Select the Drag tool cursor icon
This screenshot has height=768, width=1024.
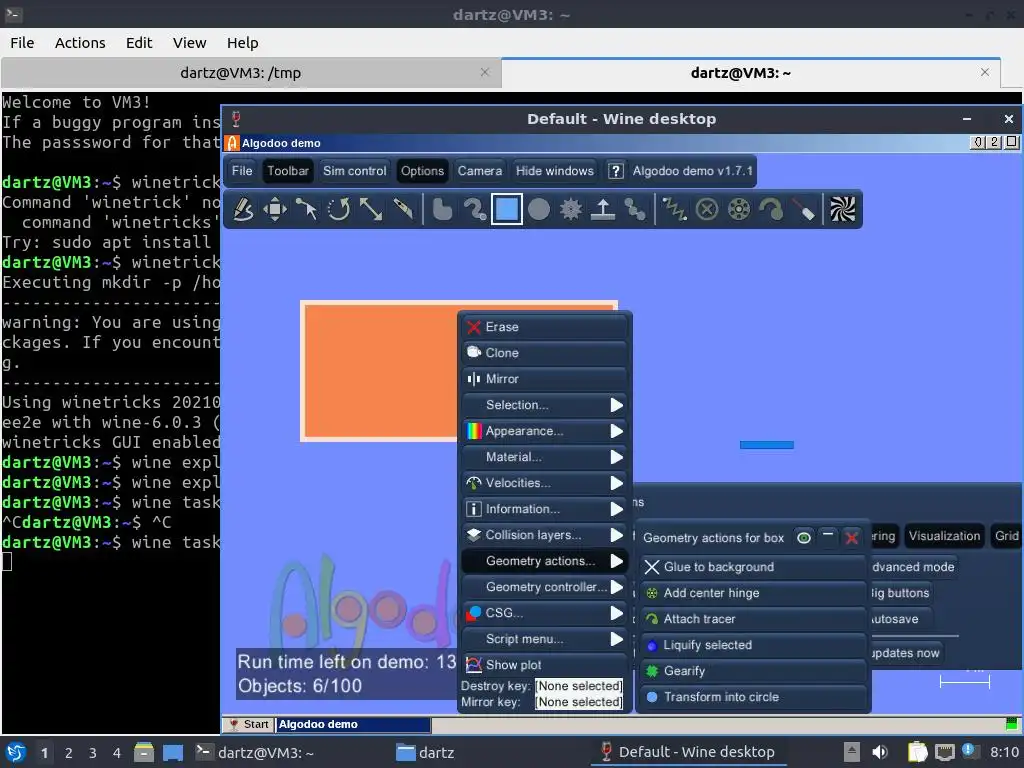click(x=306, y=210)
